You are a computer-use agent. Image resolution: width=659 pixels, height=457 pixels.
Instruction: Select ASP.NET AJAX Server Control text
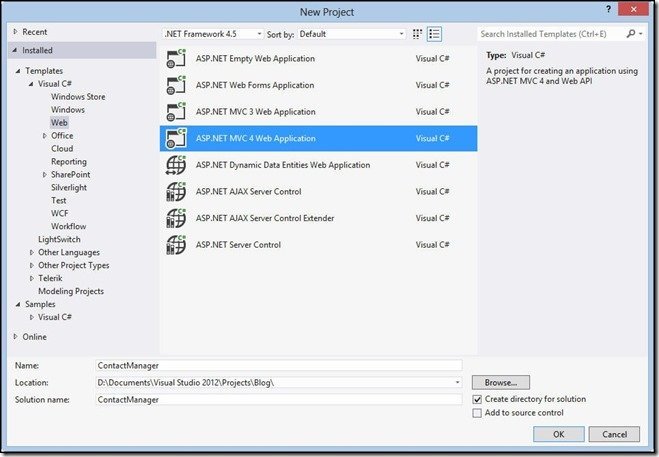[248, 192]
